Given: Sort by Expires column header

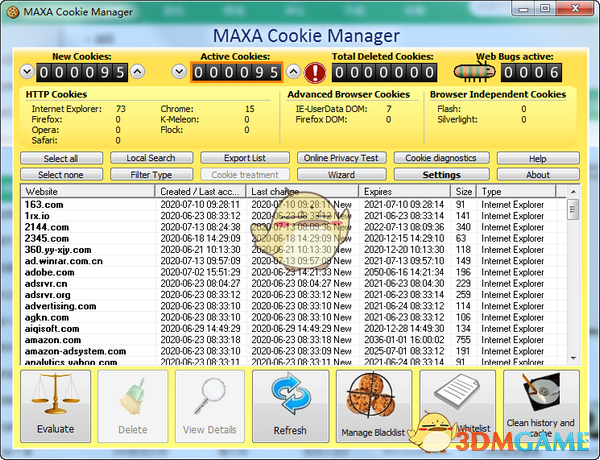Looking at the screenshot, I should pos(404,191).
